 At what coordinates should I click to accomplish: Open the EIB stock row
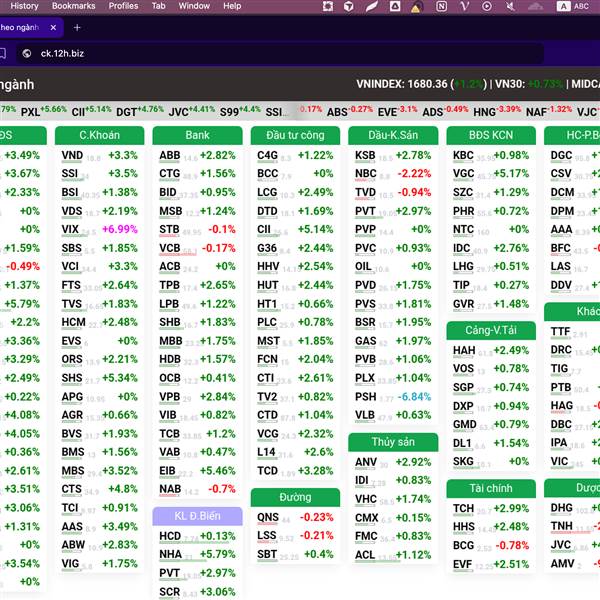tap(197, 471)
